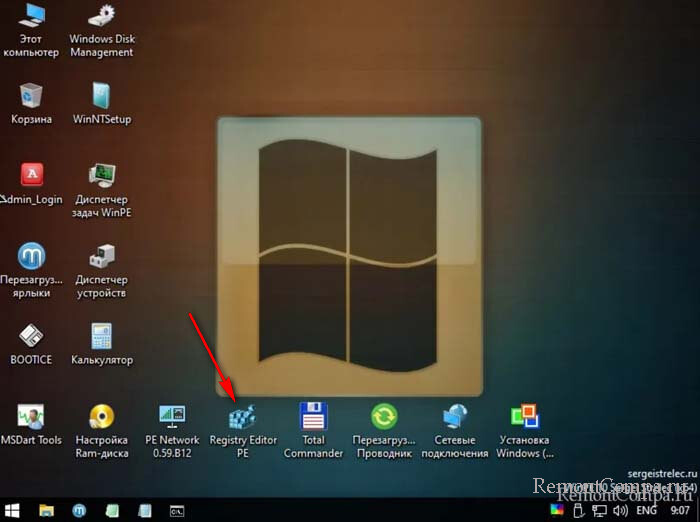The height and width of the screenshot is (522, 700).
Task: Open the network tray icon
Action: click(599, 510)
